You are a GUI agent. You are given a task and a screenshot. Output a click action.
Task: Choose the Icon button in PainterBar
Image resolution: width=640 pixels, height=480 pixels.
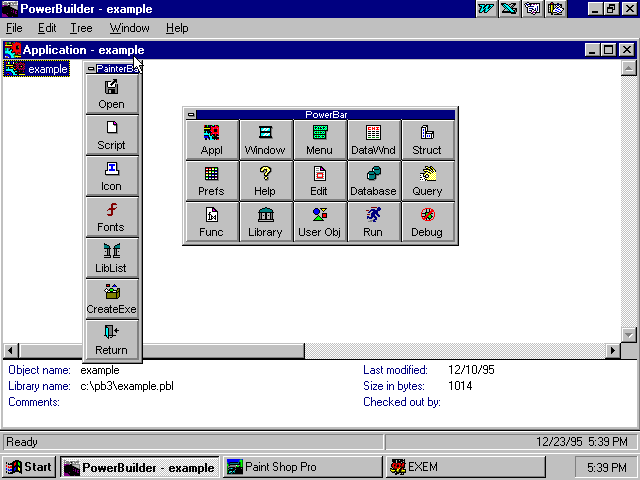coord(112,176)
